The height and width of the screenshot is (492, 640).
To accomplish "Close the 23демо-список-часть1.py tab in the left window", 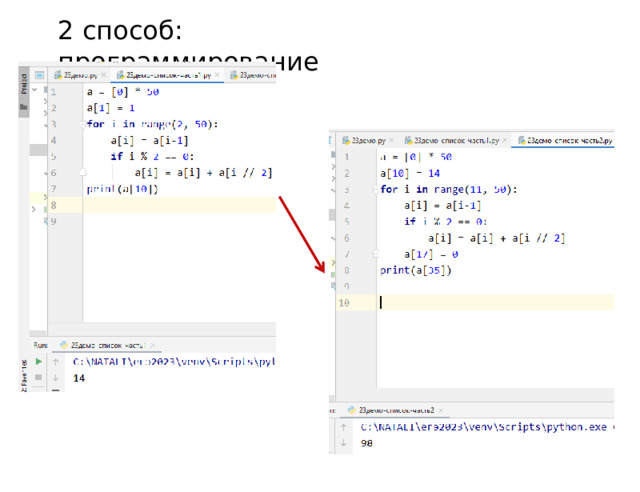I will click(x=217, y=75).
